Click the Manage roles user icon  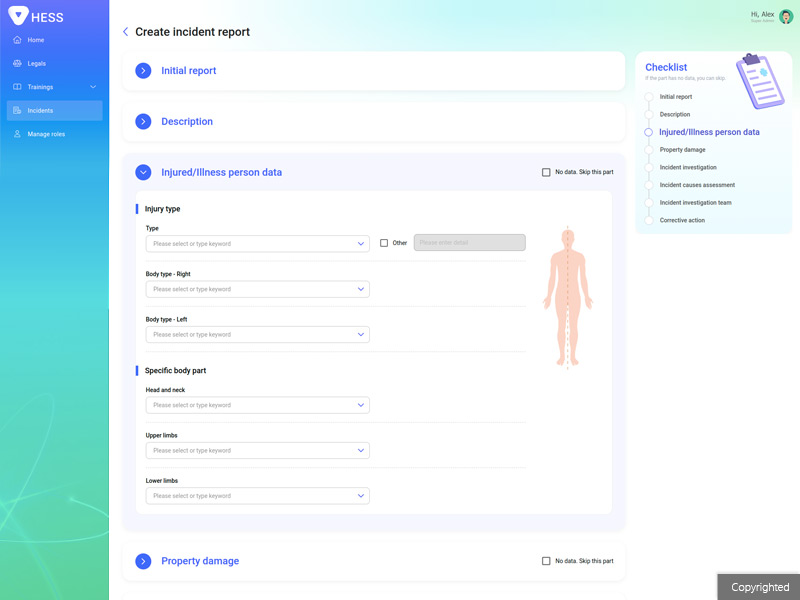pyautogui.click(x=17, y=134)
